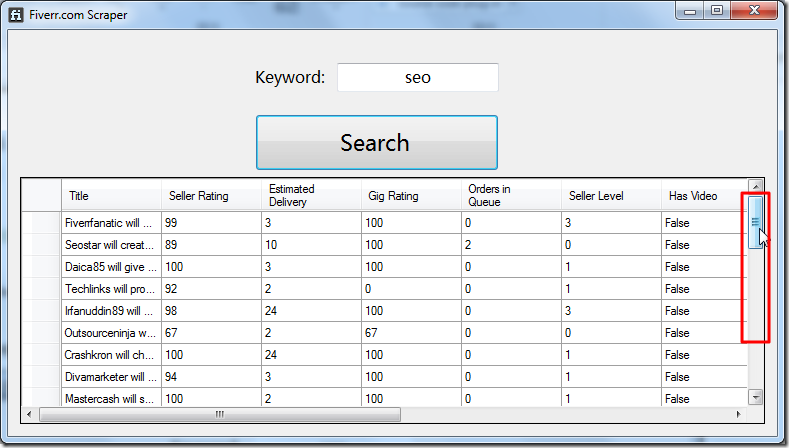Click the Fiverrfanatic row header selector

[x=42, y=222]
